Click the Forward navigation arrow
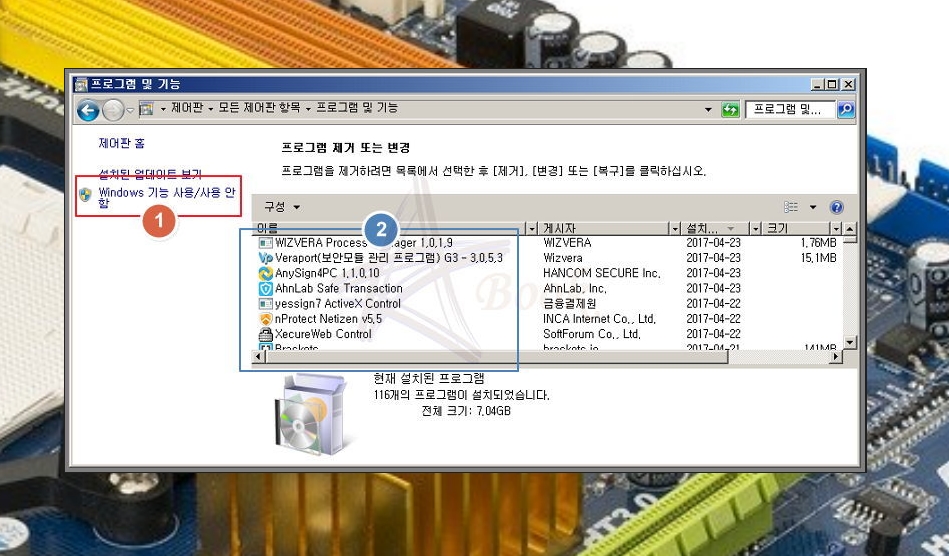Screen dimensions: 949x556 pos(113,110)
